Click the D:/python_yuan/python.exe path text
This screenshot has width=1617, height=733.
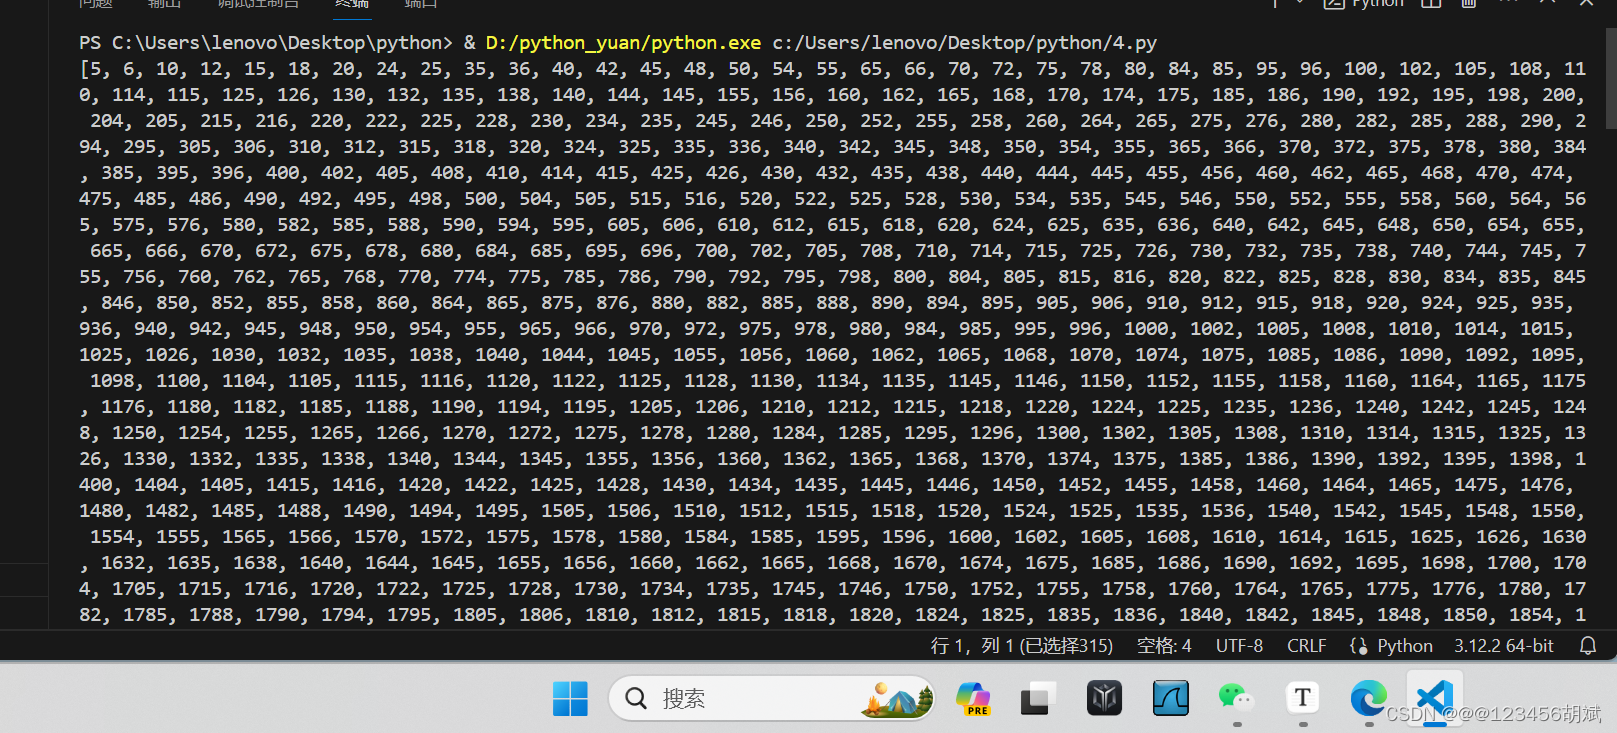623,43
